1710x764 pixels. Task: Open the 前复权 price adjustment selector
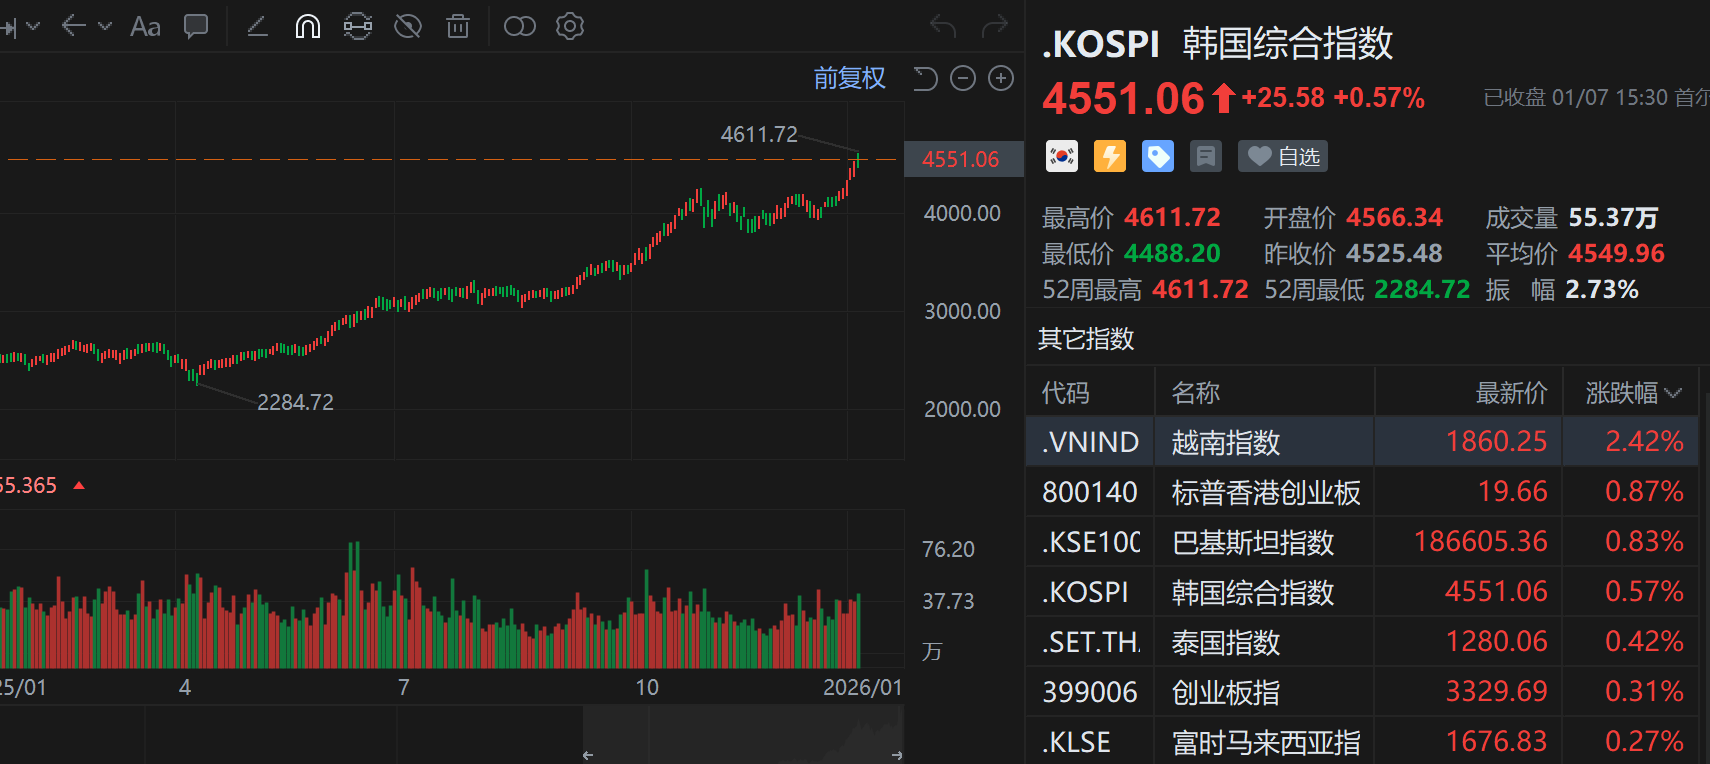pos(849,78)
